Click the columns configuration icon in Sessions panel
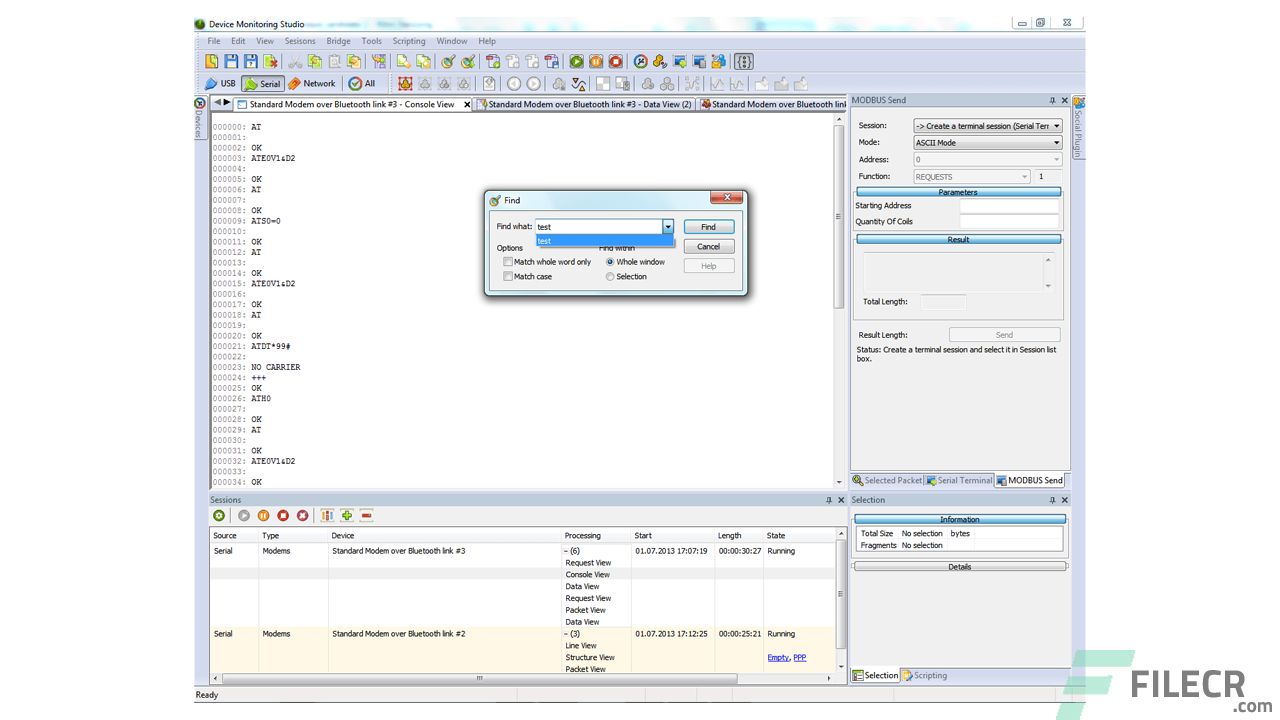 click(327, 515)
